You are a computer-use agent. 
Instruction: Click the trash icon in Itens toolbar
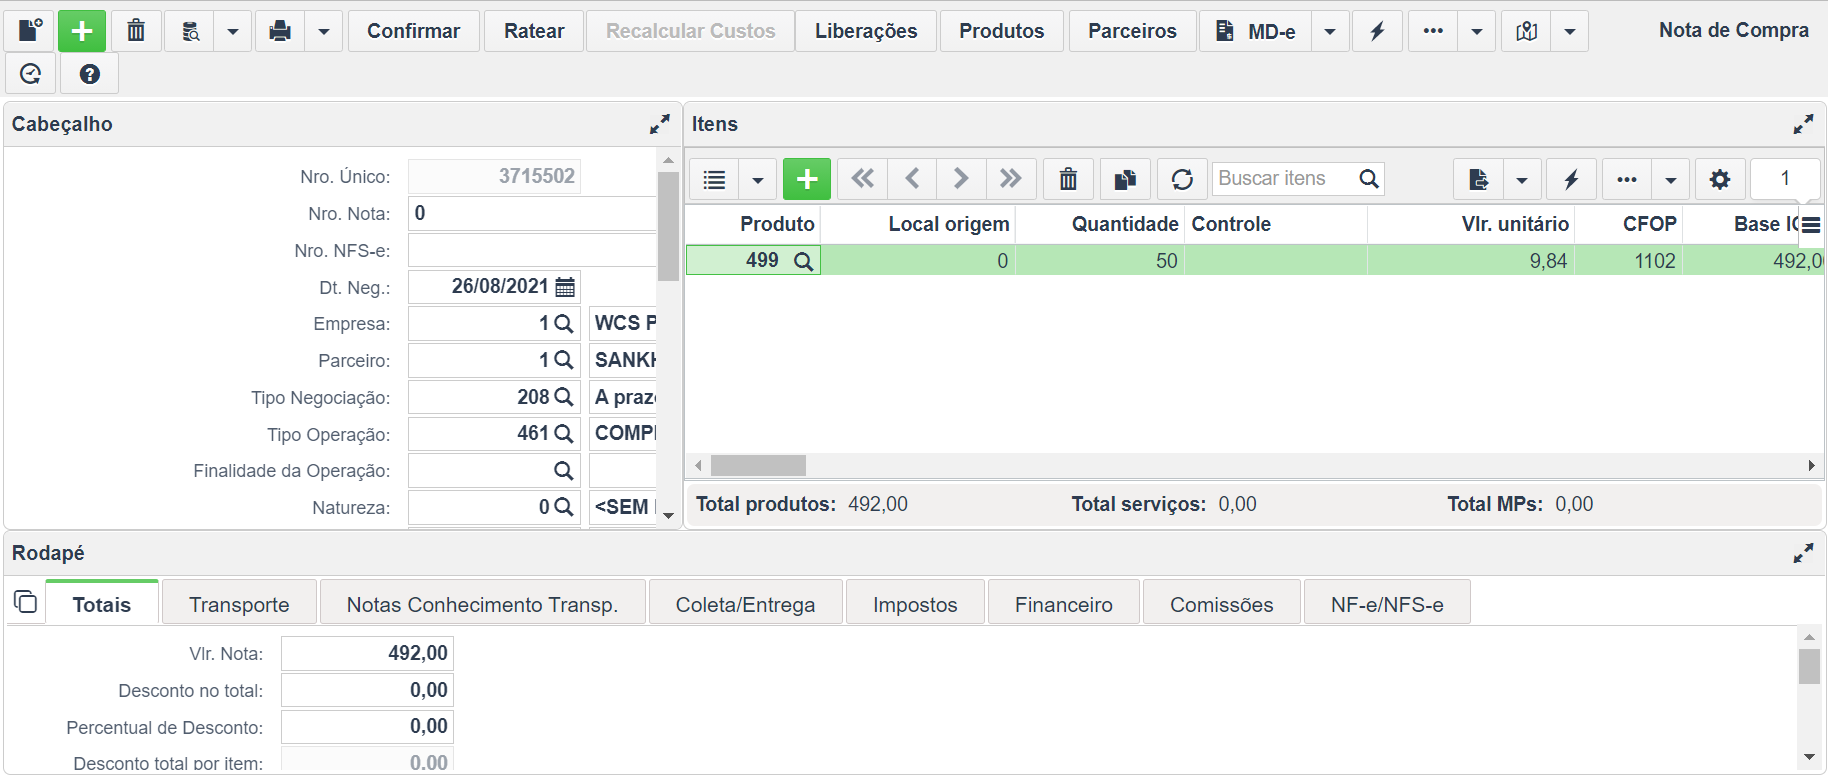[x=1068, y=179]
